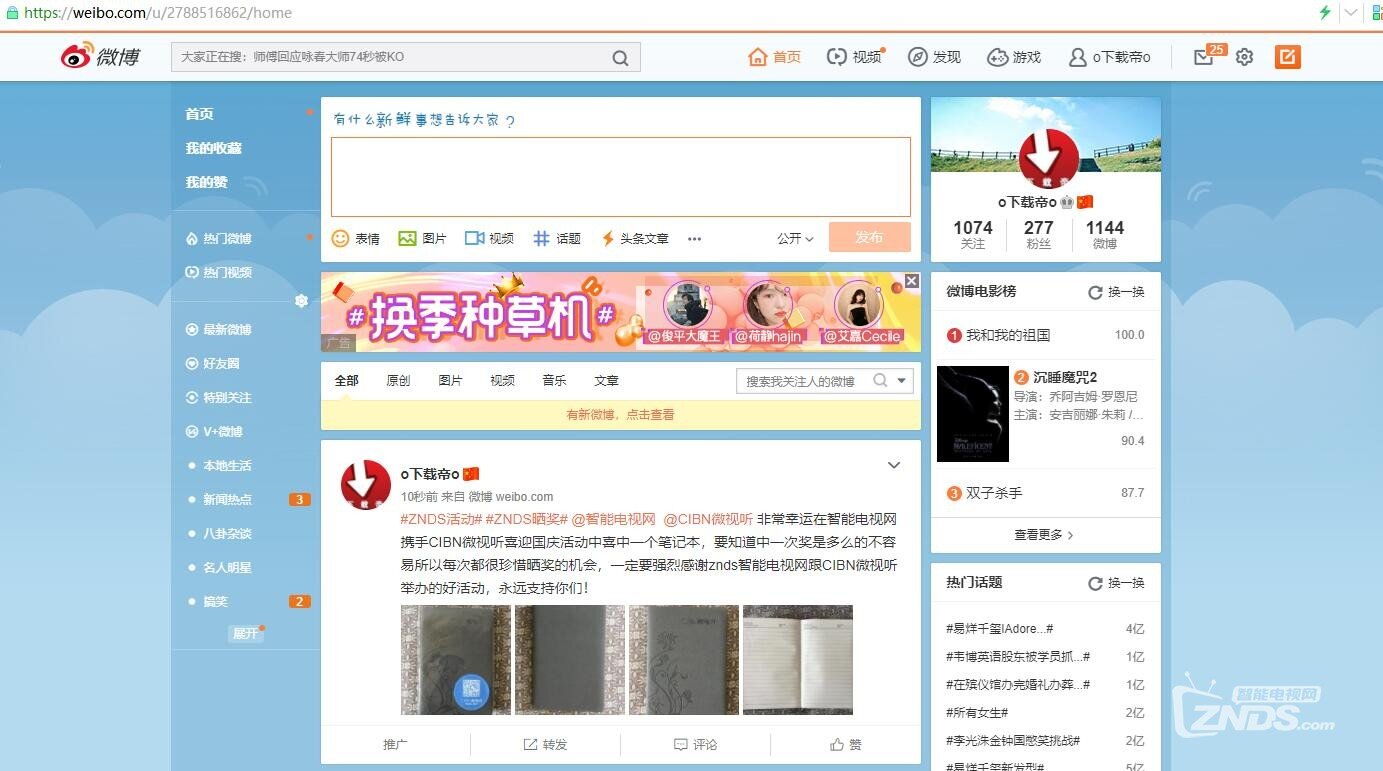Select 全部 feed tab
The height and width of the screenshot is (771, 1383).
tap(346, 380)
